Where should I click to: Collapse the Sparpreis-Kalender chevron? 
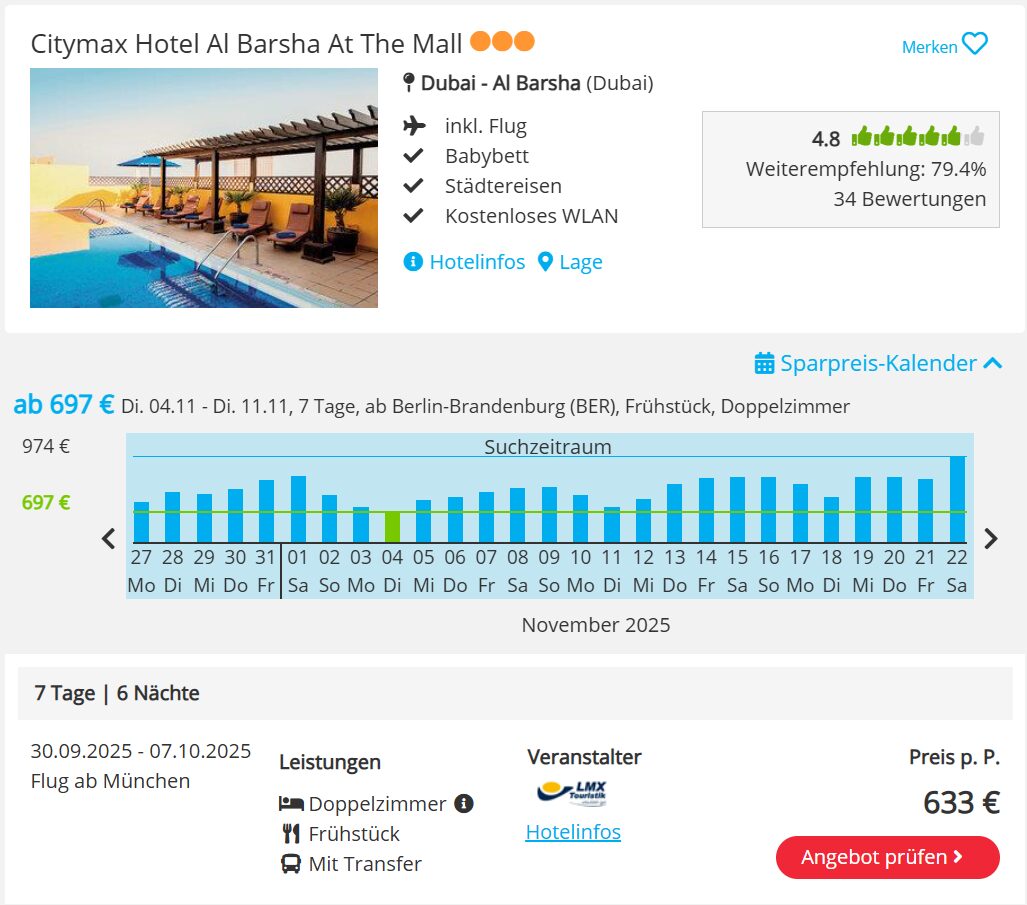(992, 363)
